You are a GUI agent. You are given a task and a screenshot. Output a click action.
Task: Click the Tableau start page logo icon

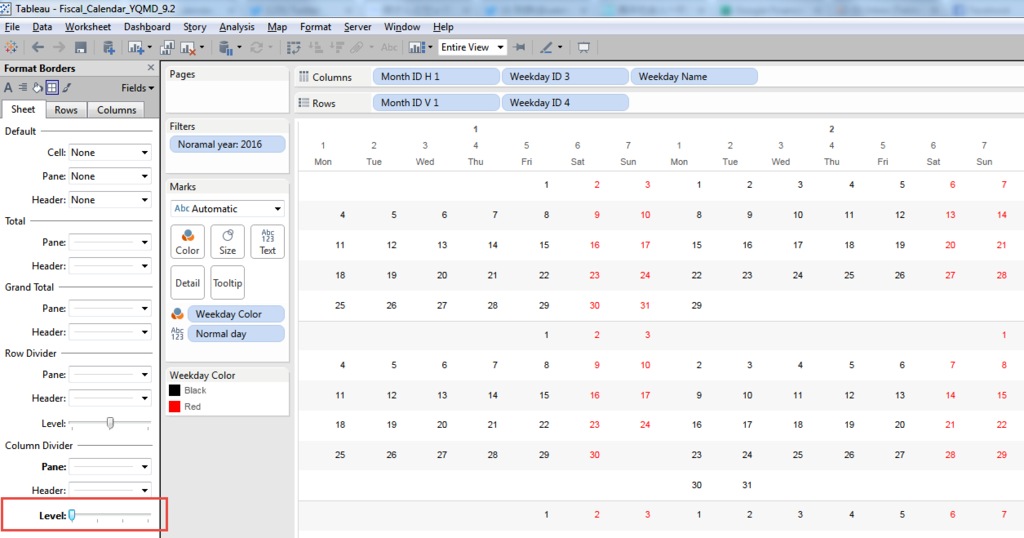tap(11, 47)
